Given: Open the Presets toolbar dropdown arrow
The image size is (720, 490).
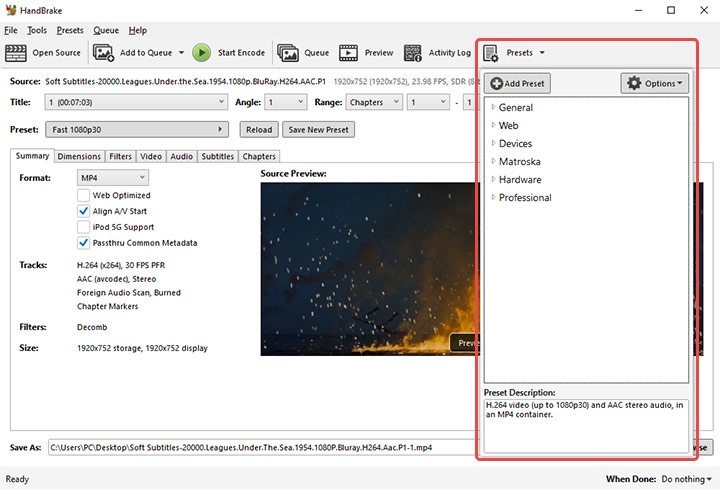Looking at the screenshot, I should click(x=542, y=53).
